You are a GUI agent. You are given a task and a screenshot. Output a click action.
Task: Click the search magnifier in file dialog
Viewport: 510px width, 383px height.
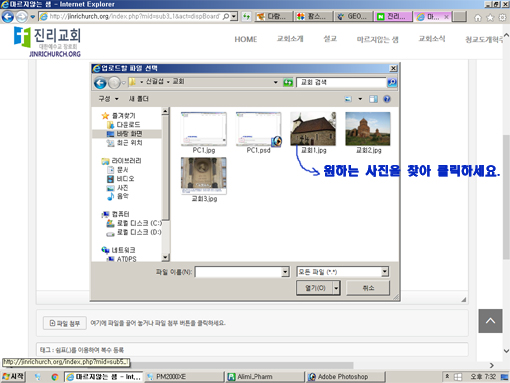click(392, 82)
